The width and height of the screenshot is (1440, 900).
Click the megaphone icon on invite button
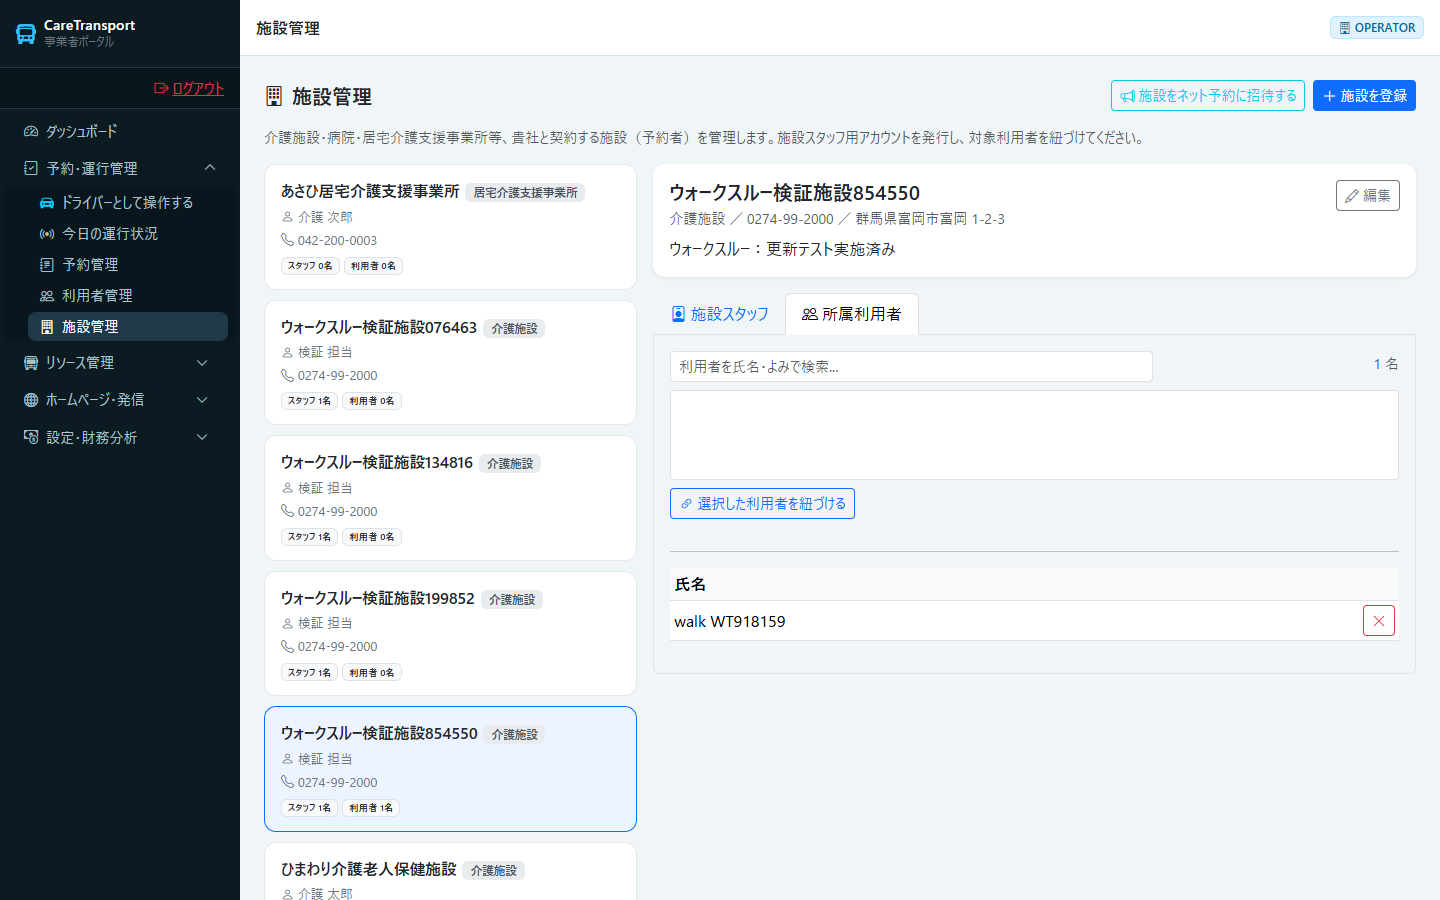coord(1127,96)
